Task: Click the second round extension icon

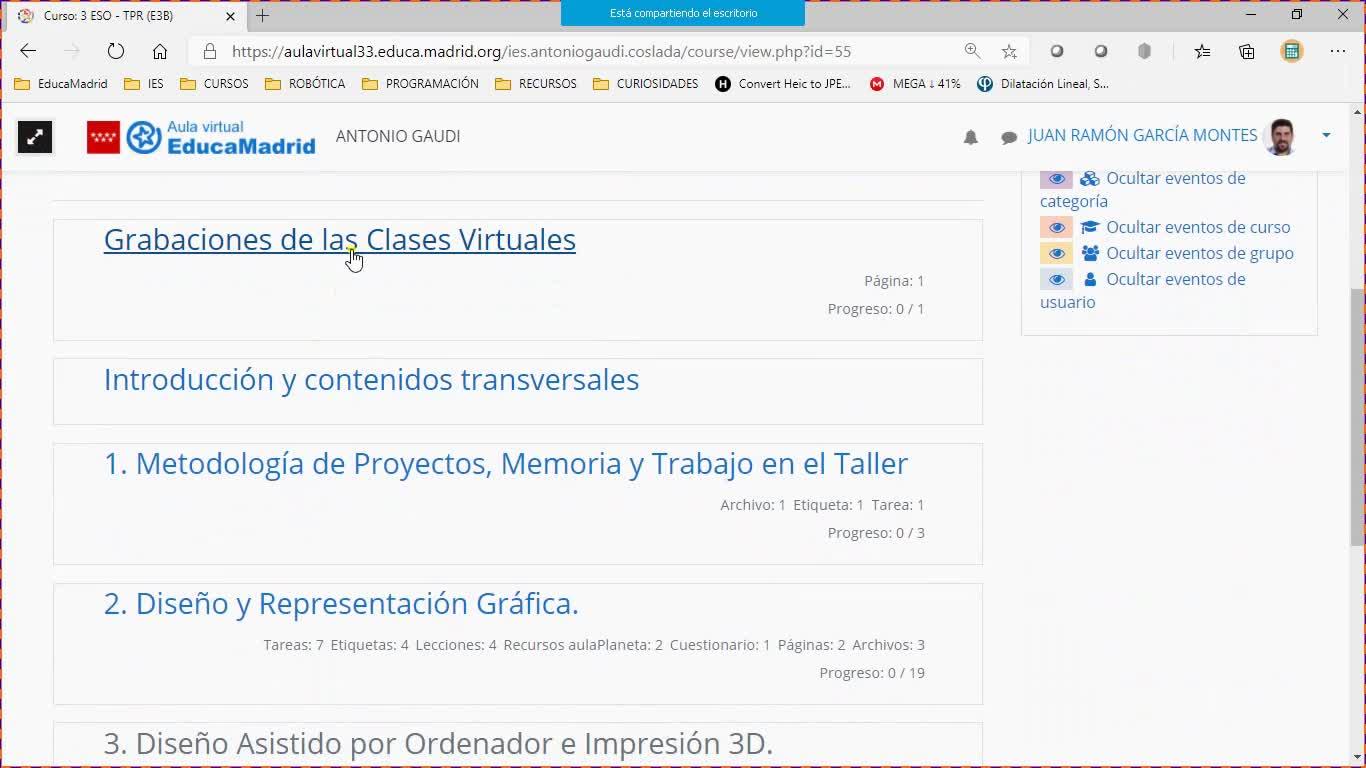Action: pyautogui.click(x=1101, y=51)
